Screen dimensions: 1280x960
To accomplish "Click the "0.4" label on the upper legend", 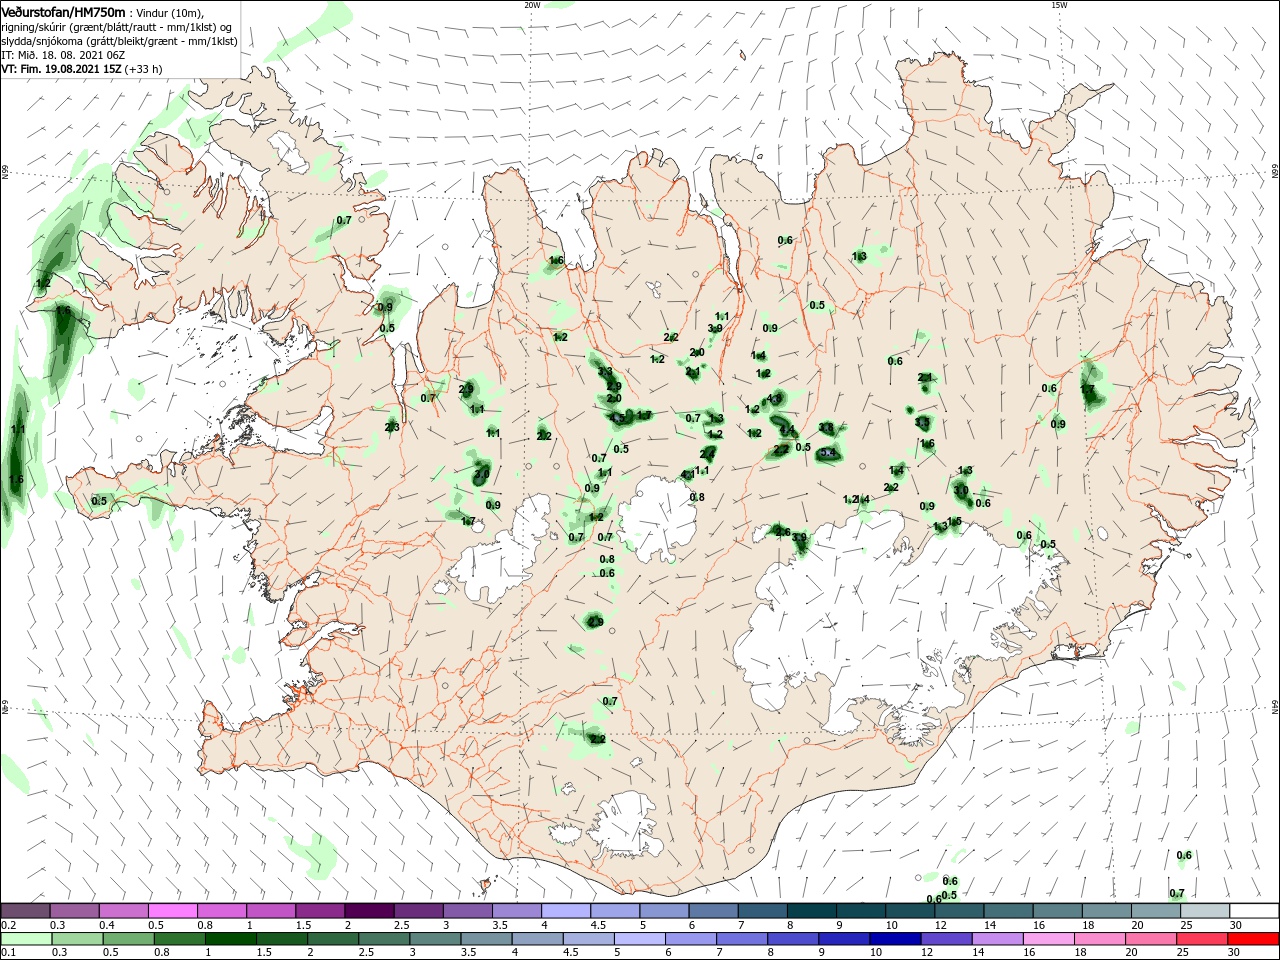I will tap(107, 925).
